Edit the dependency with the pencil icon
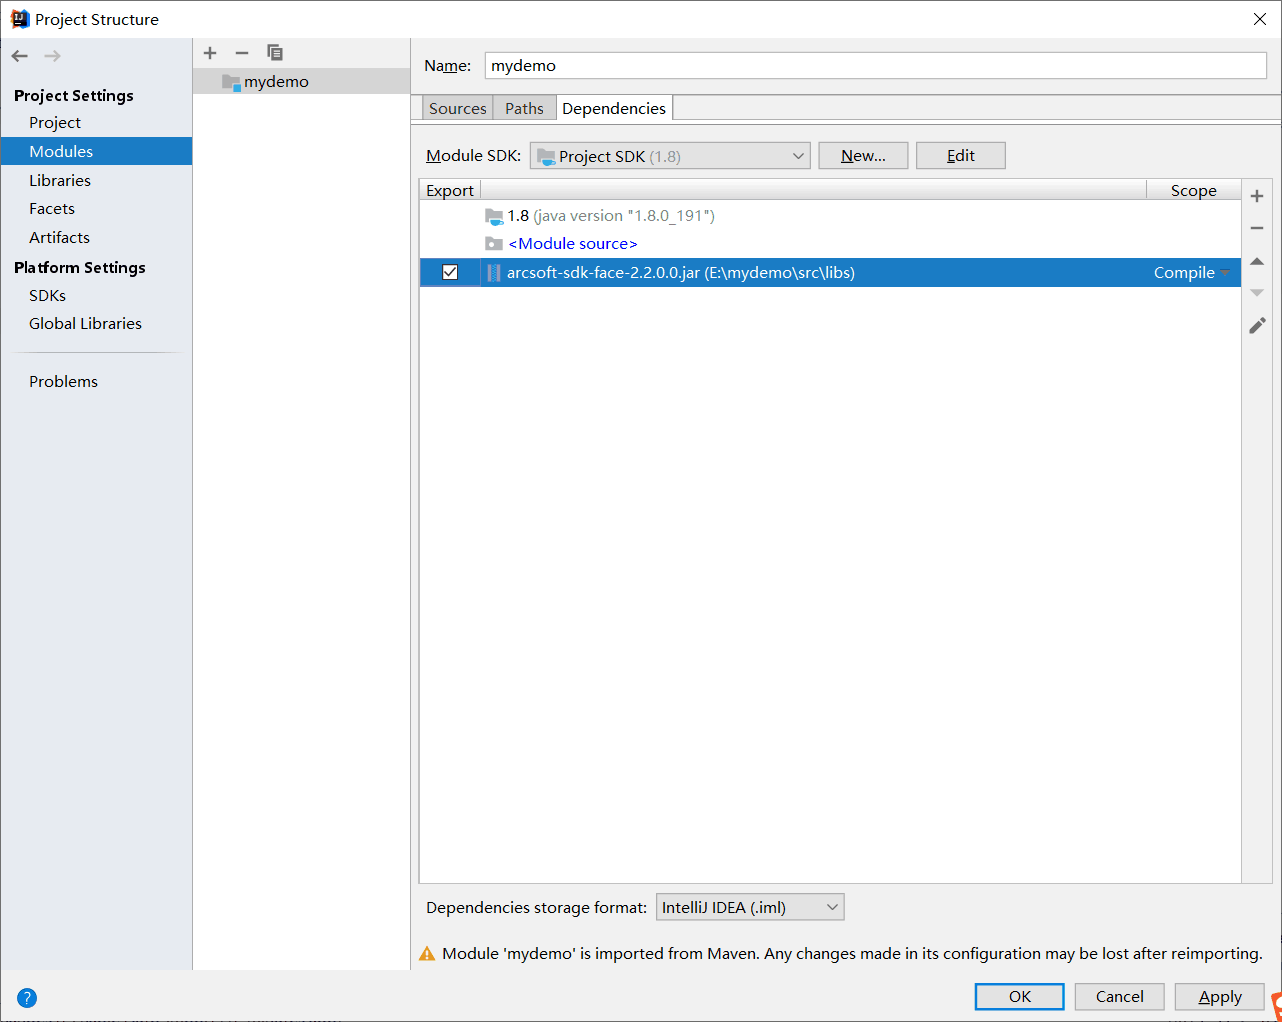 coord(1257,325)
